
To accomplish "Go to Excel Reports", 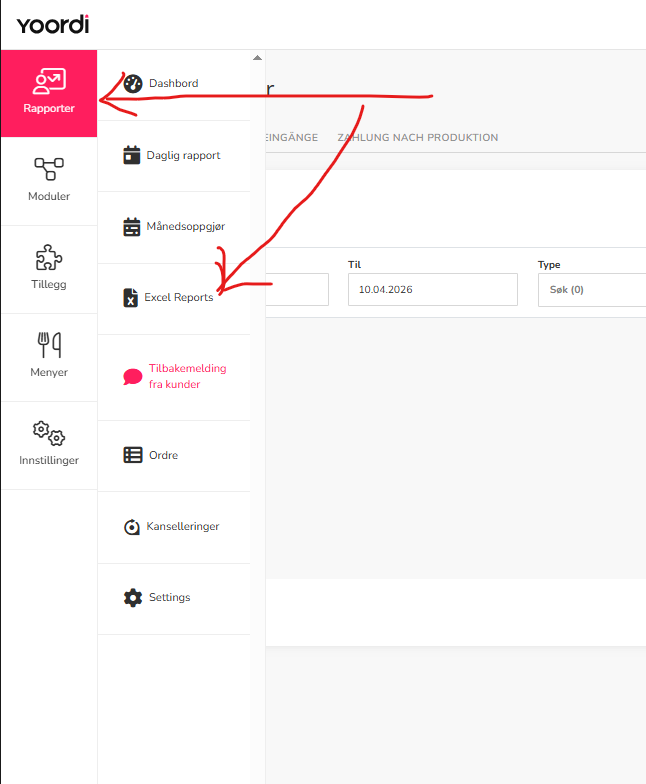I will pos(174,298).
